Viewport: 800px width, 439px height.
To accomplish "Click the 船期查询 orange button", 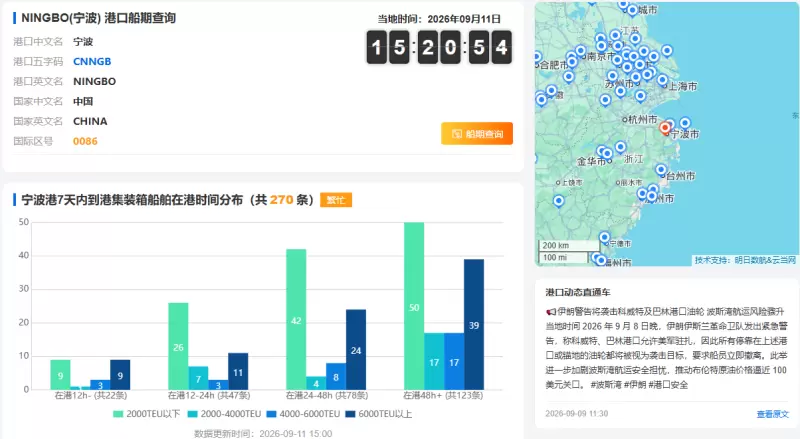I will click(x=477, y=134).
